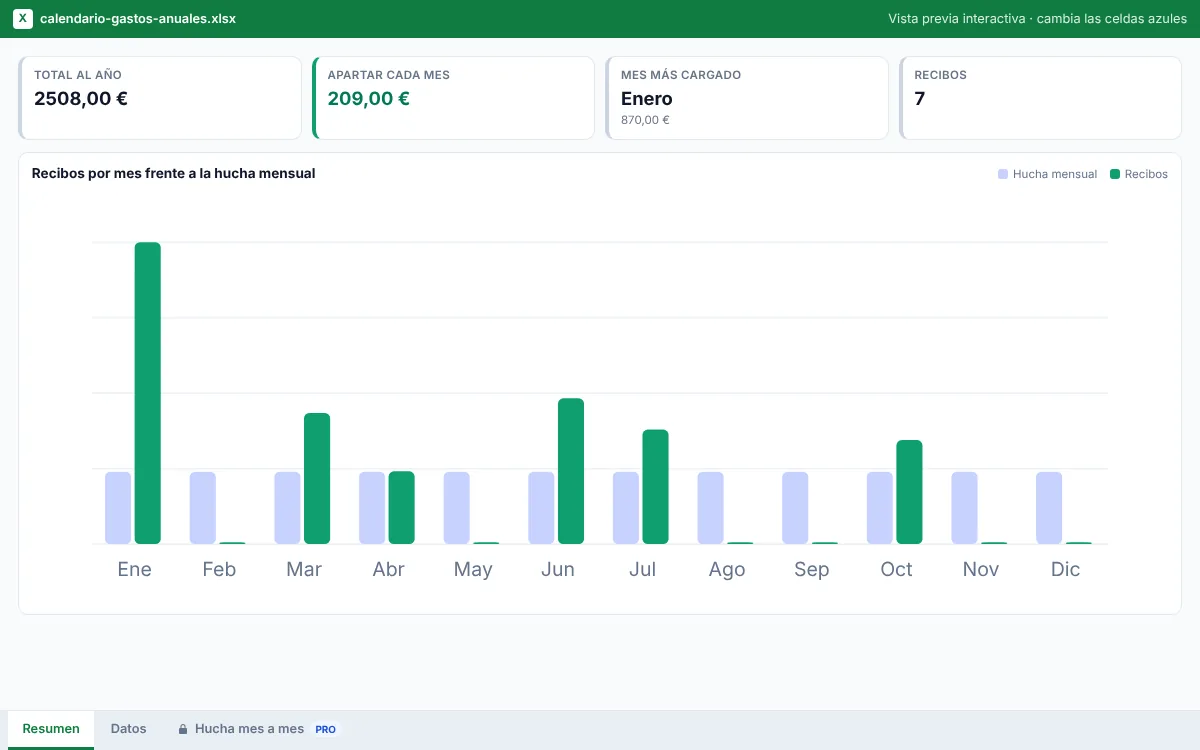Select the 209,00 € monthly amount
Image resolution: width=1200 pixels, height=750 pixels.
[369, 98]
